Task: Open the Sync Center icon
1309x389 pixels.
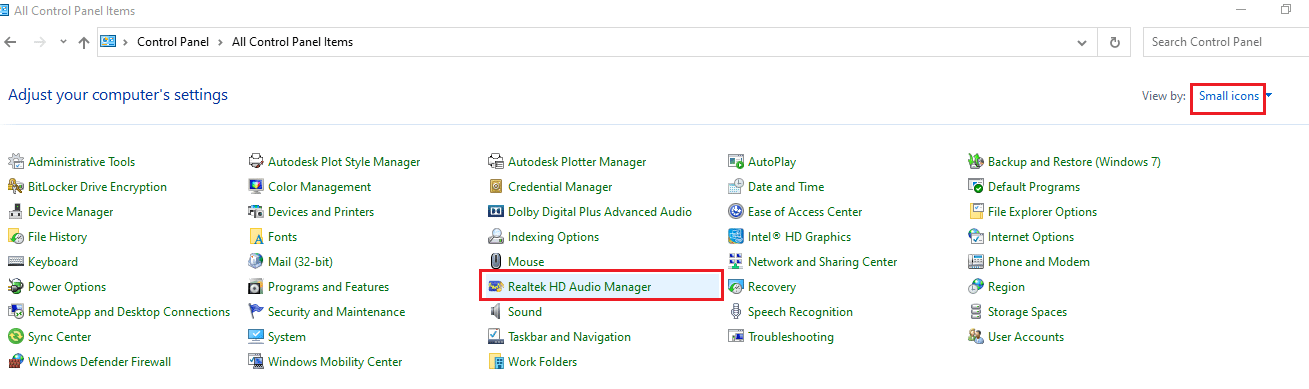Action: pyautogui.click(x=16, y=337)
